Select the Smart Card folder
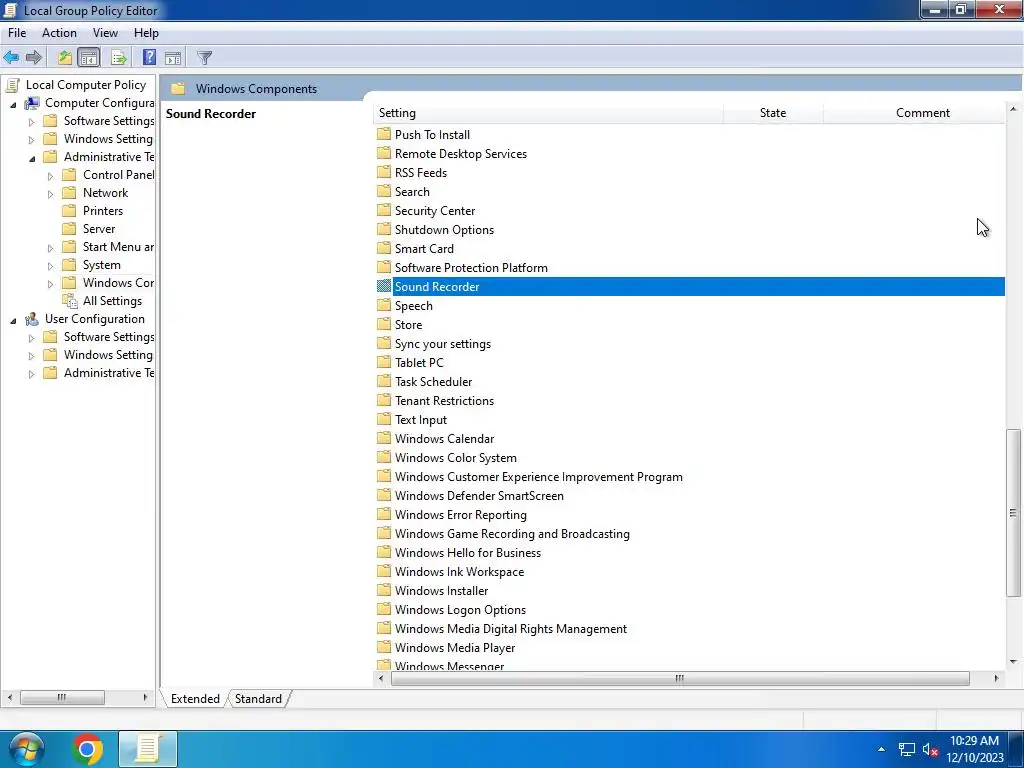 click(424, 249)
